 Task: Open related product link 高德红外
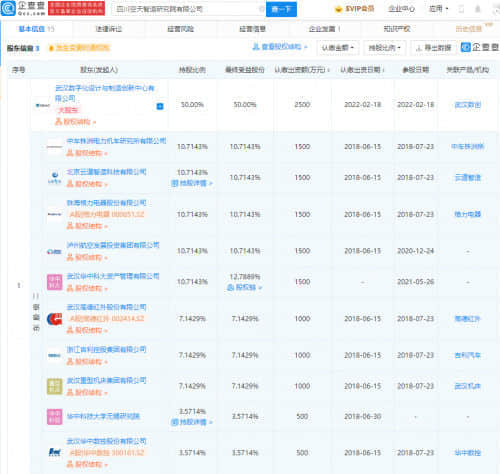468,319
